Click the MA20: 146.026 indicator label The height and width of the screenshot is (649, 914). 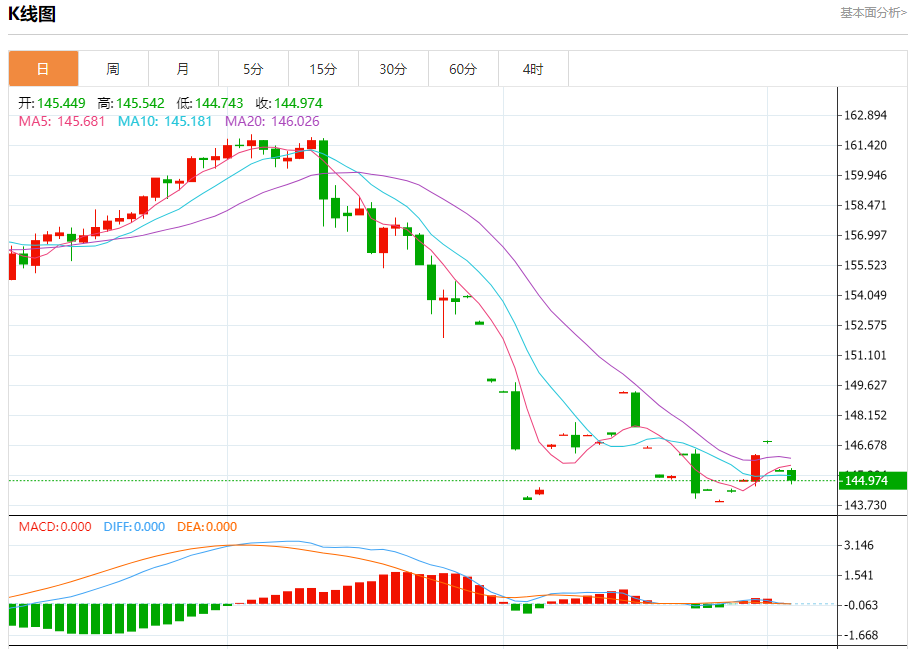(x=272, y=121)
